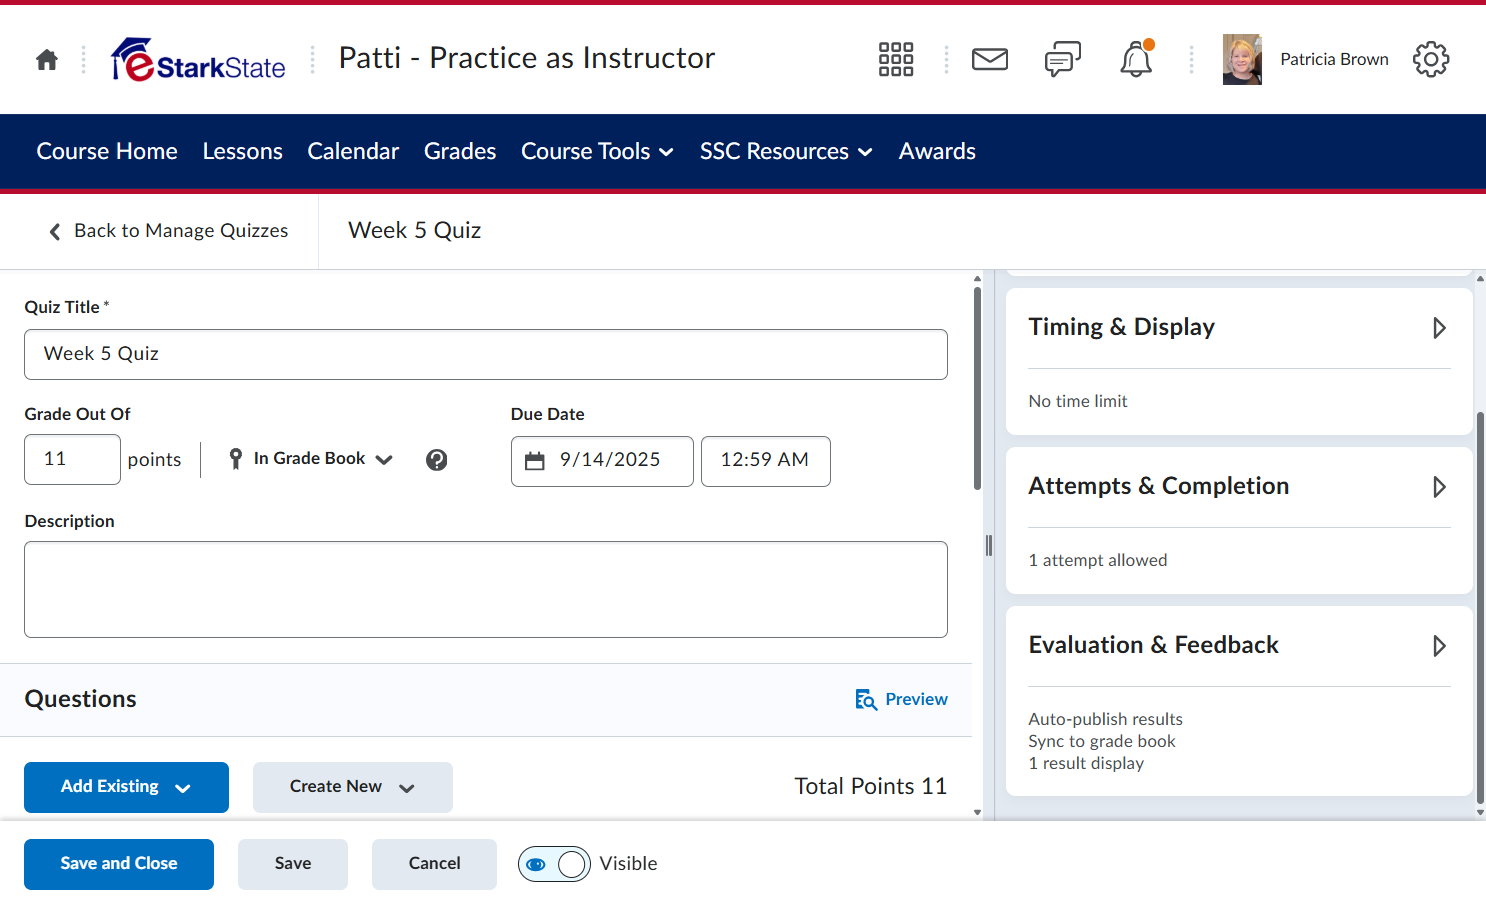Click the 'No time limit' summary text
This screenshot has height=909, width=1486.
pyautogui.click(x=1078, y=402)
